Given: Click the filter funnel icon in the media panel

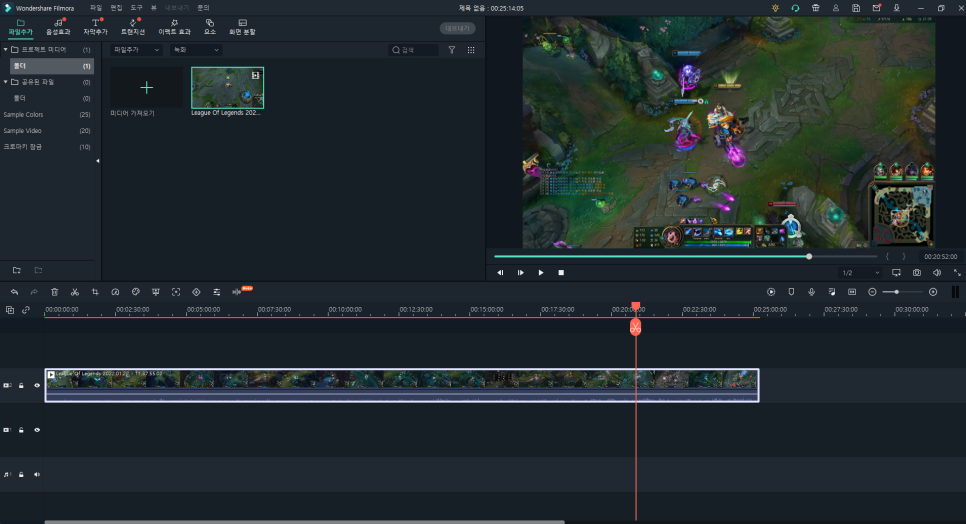Looking at the screenshot, I should click(x=452, y=50).
